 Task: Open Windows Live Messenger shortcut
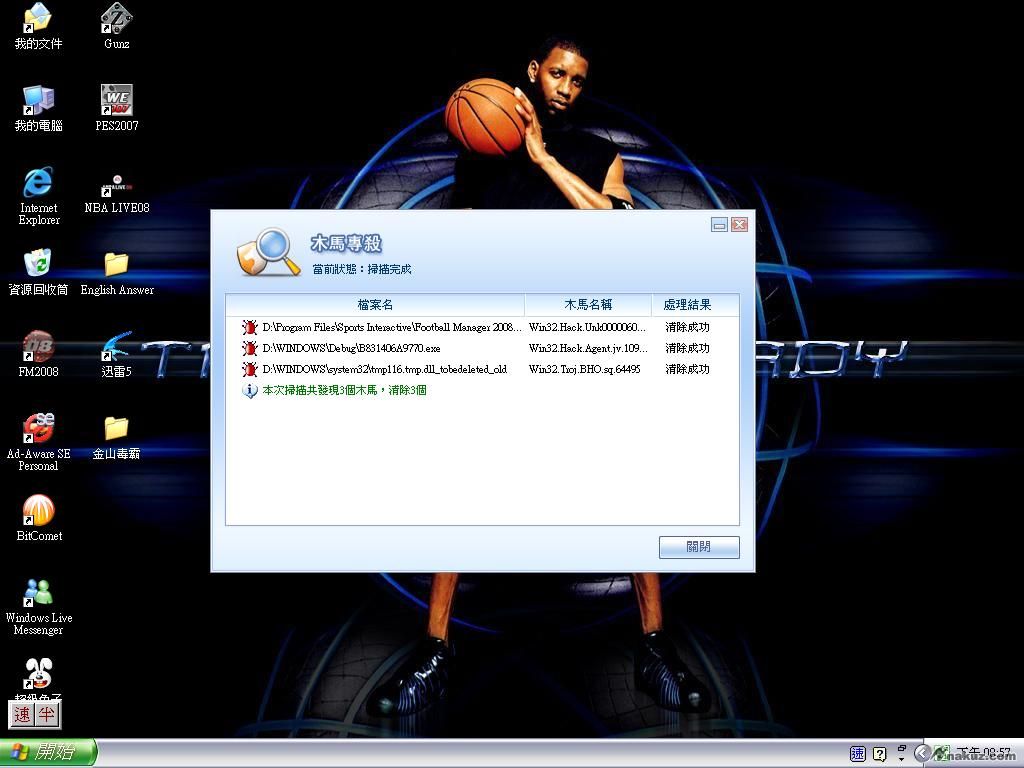click(39, 606)
